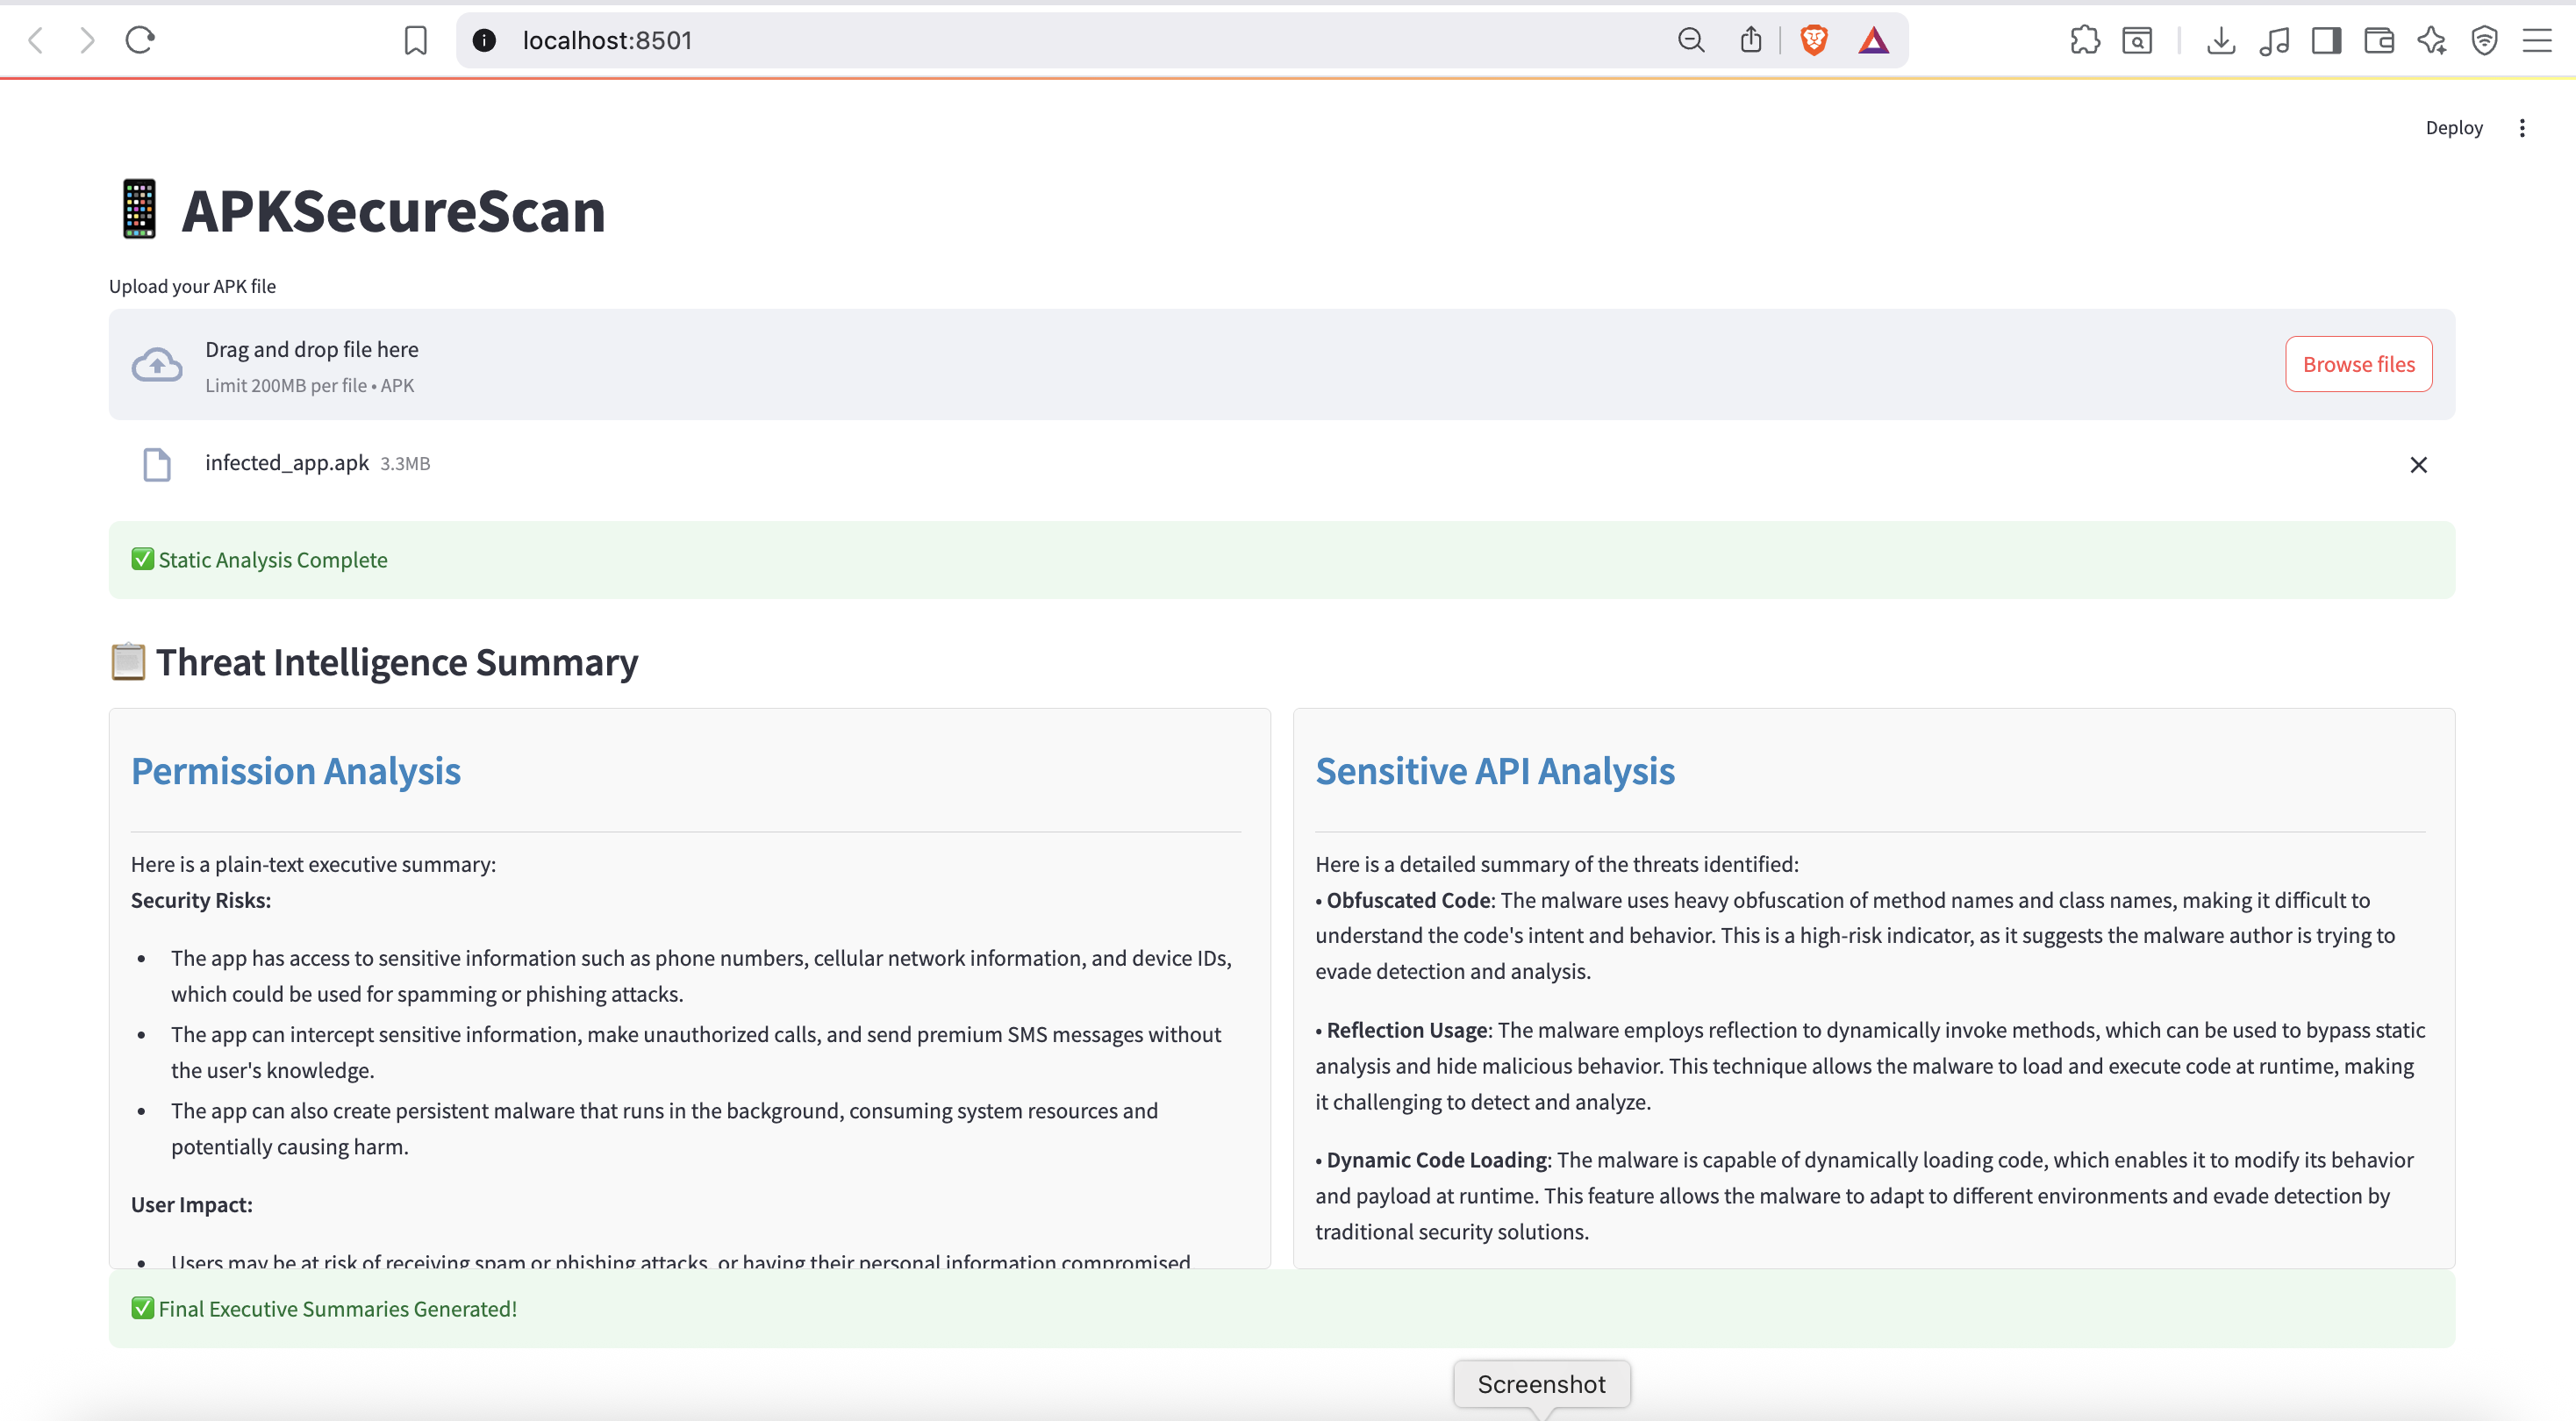The image size is (2576, 1421).
Task: Click the Leo AI sparkle icon
Action: click(x=2432, y=40)
